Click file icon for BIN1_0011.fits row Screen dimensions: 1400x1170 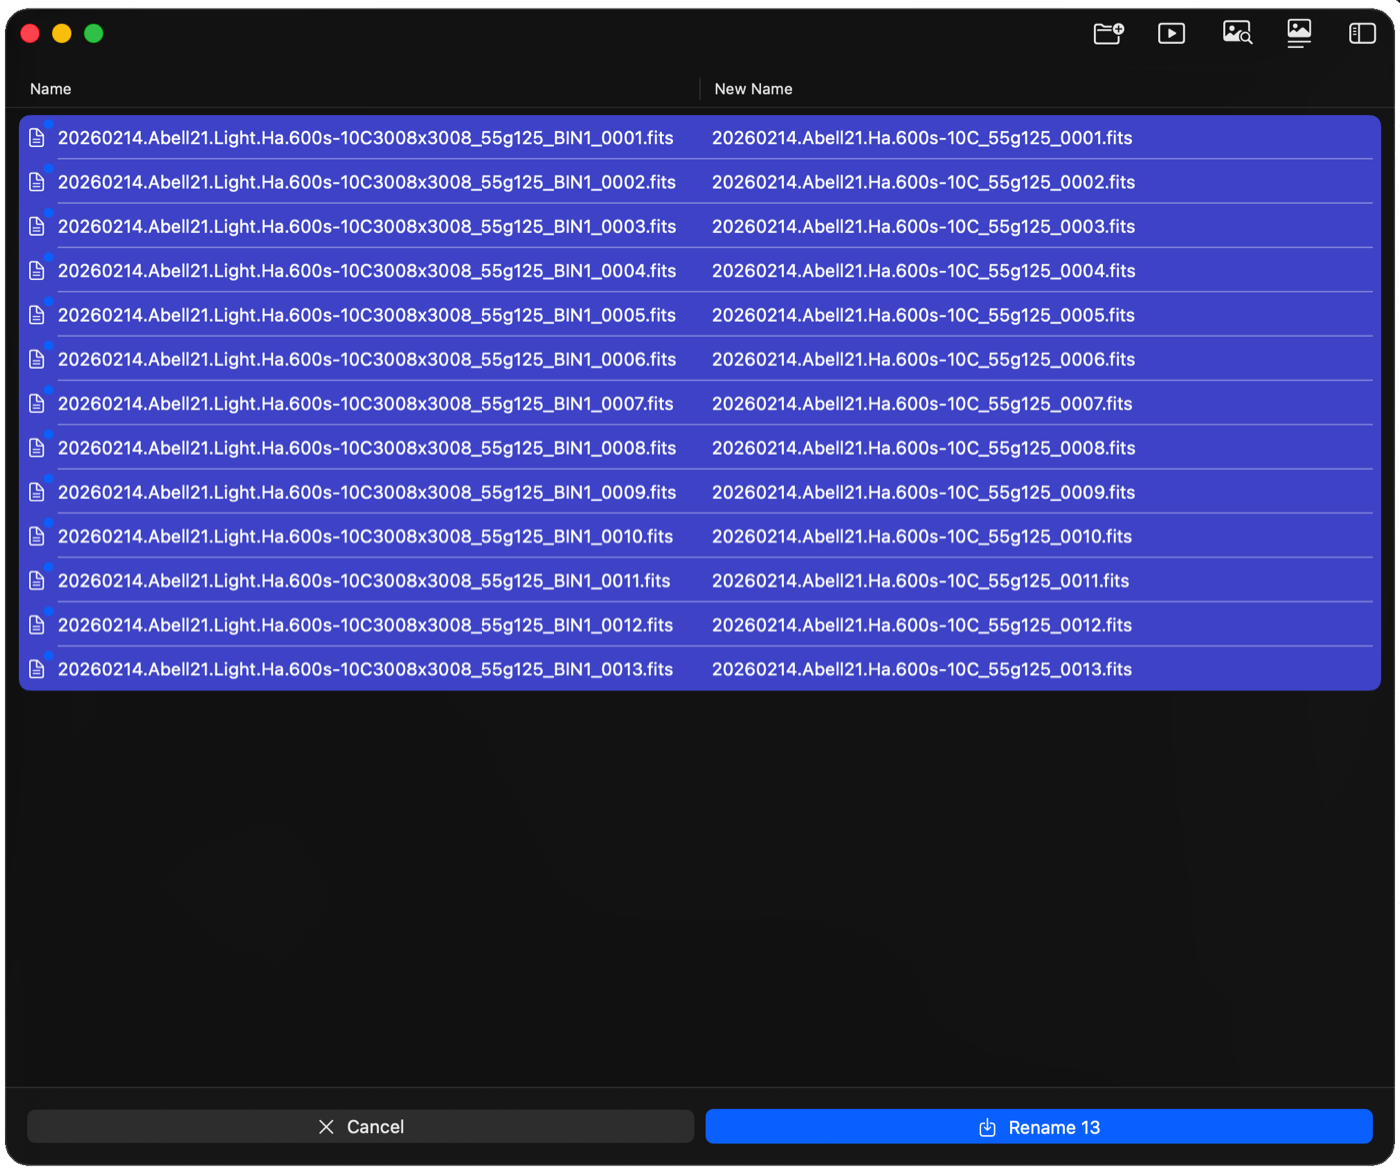coord(37,581)
